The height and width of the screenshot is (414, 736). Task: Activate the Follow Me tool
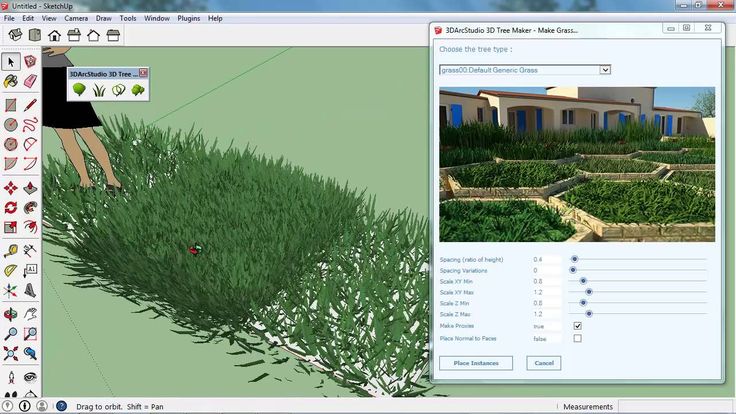click(30, 207)
